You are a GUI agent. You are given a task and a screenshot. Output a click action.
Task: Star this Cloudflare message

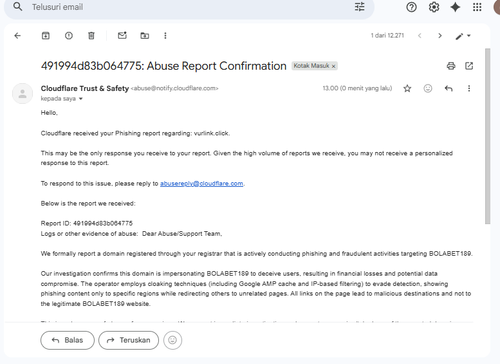(x=407, y=88)
